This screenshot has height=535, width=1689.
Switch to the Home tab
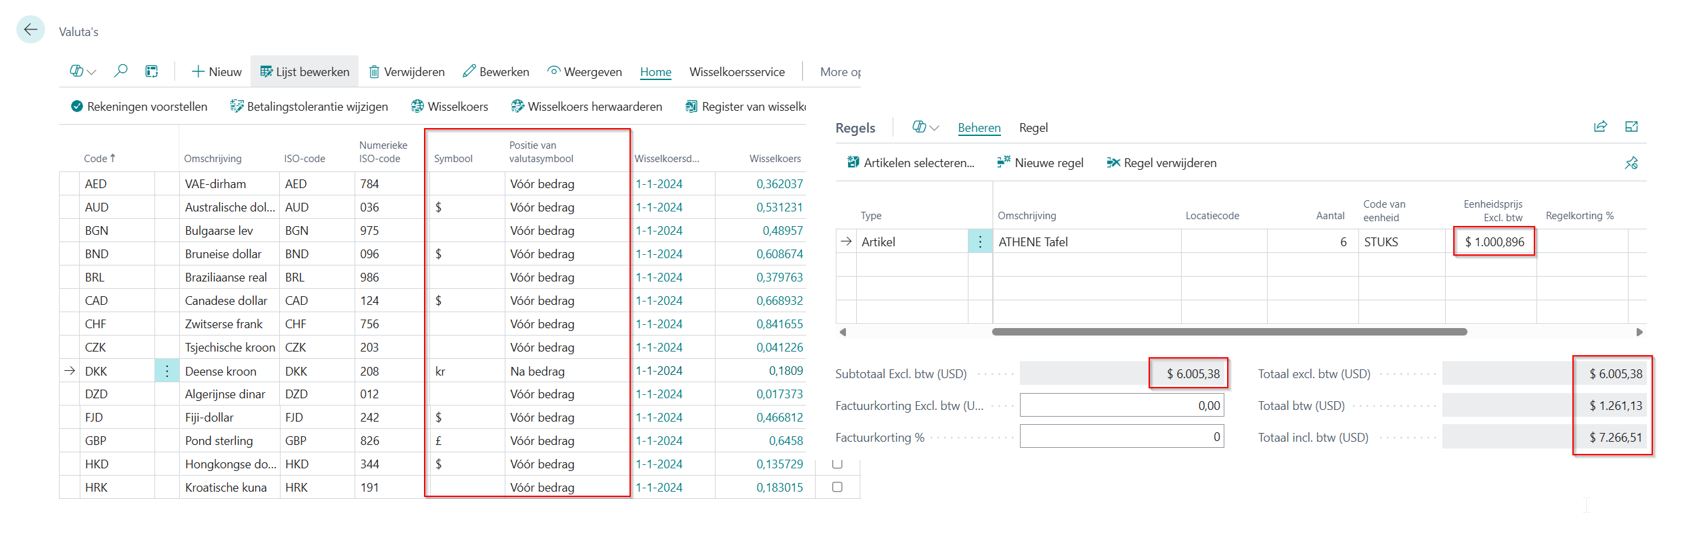656,71
